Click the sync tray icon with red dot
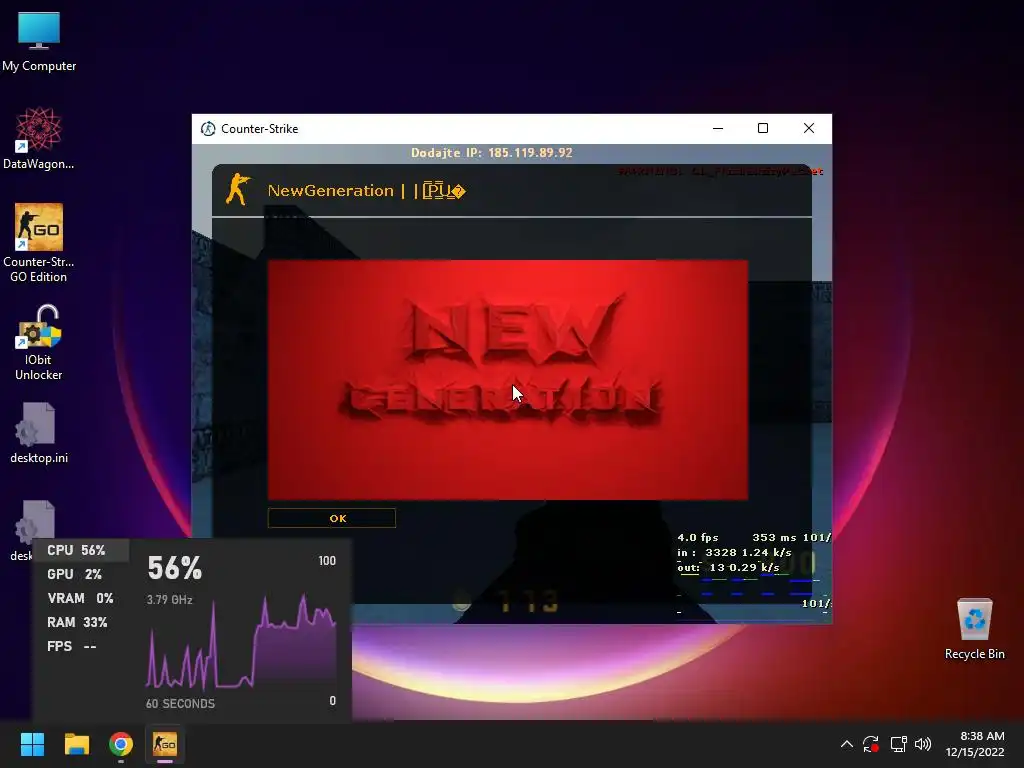Viewport: 1024px width, 768px height. (871, 744)
